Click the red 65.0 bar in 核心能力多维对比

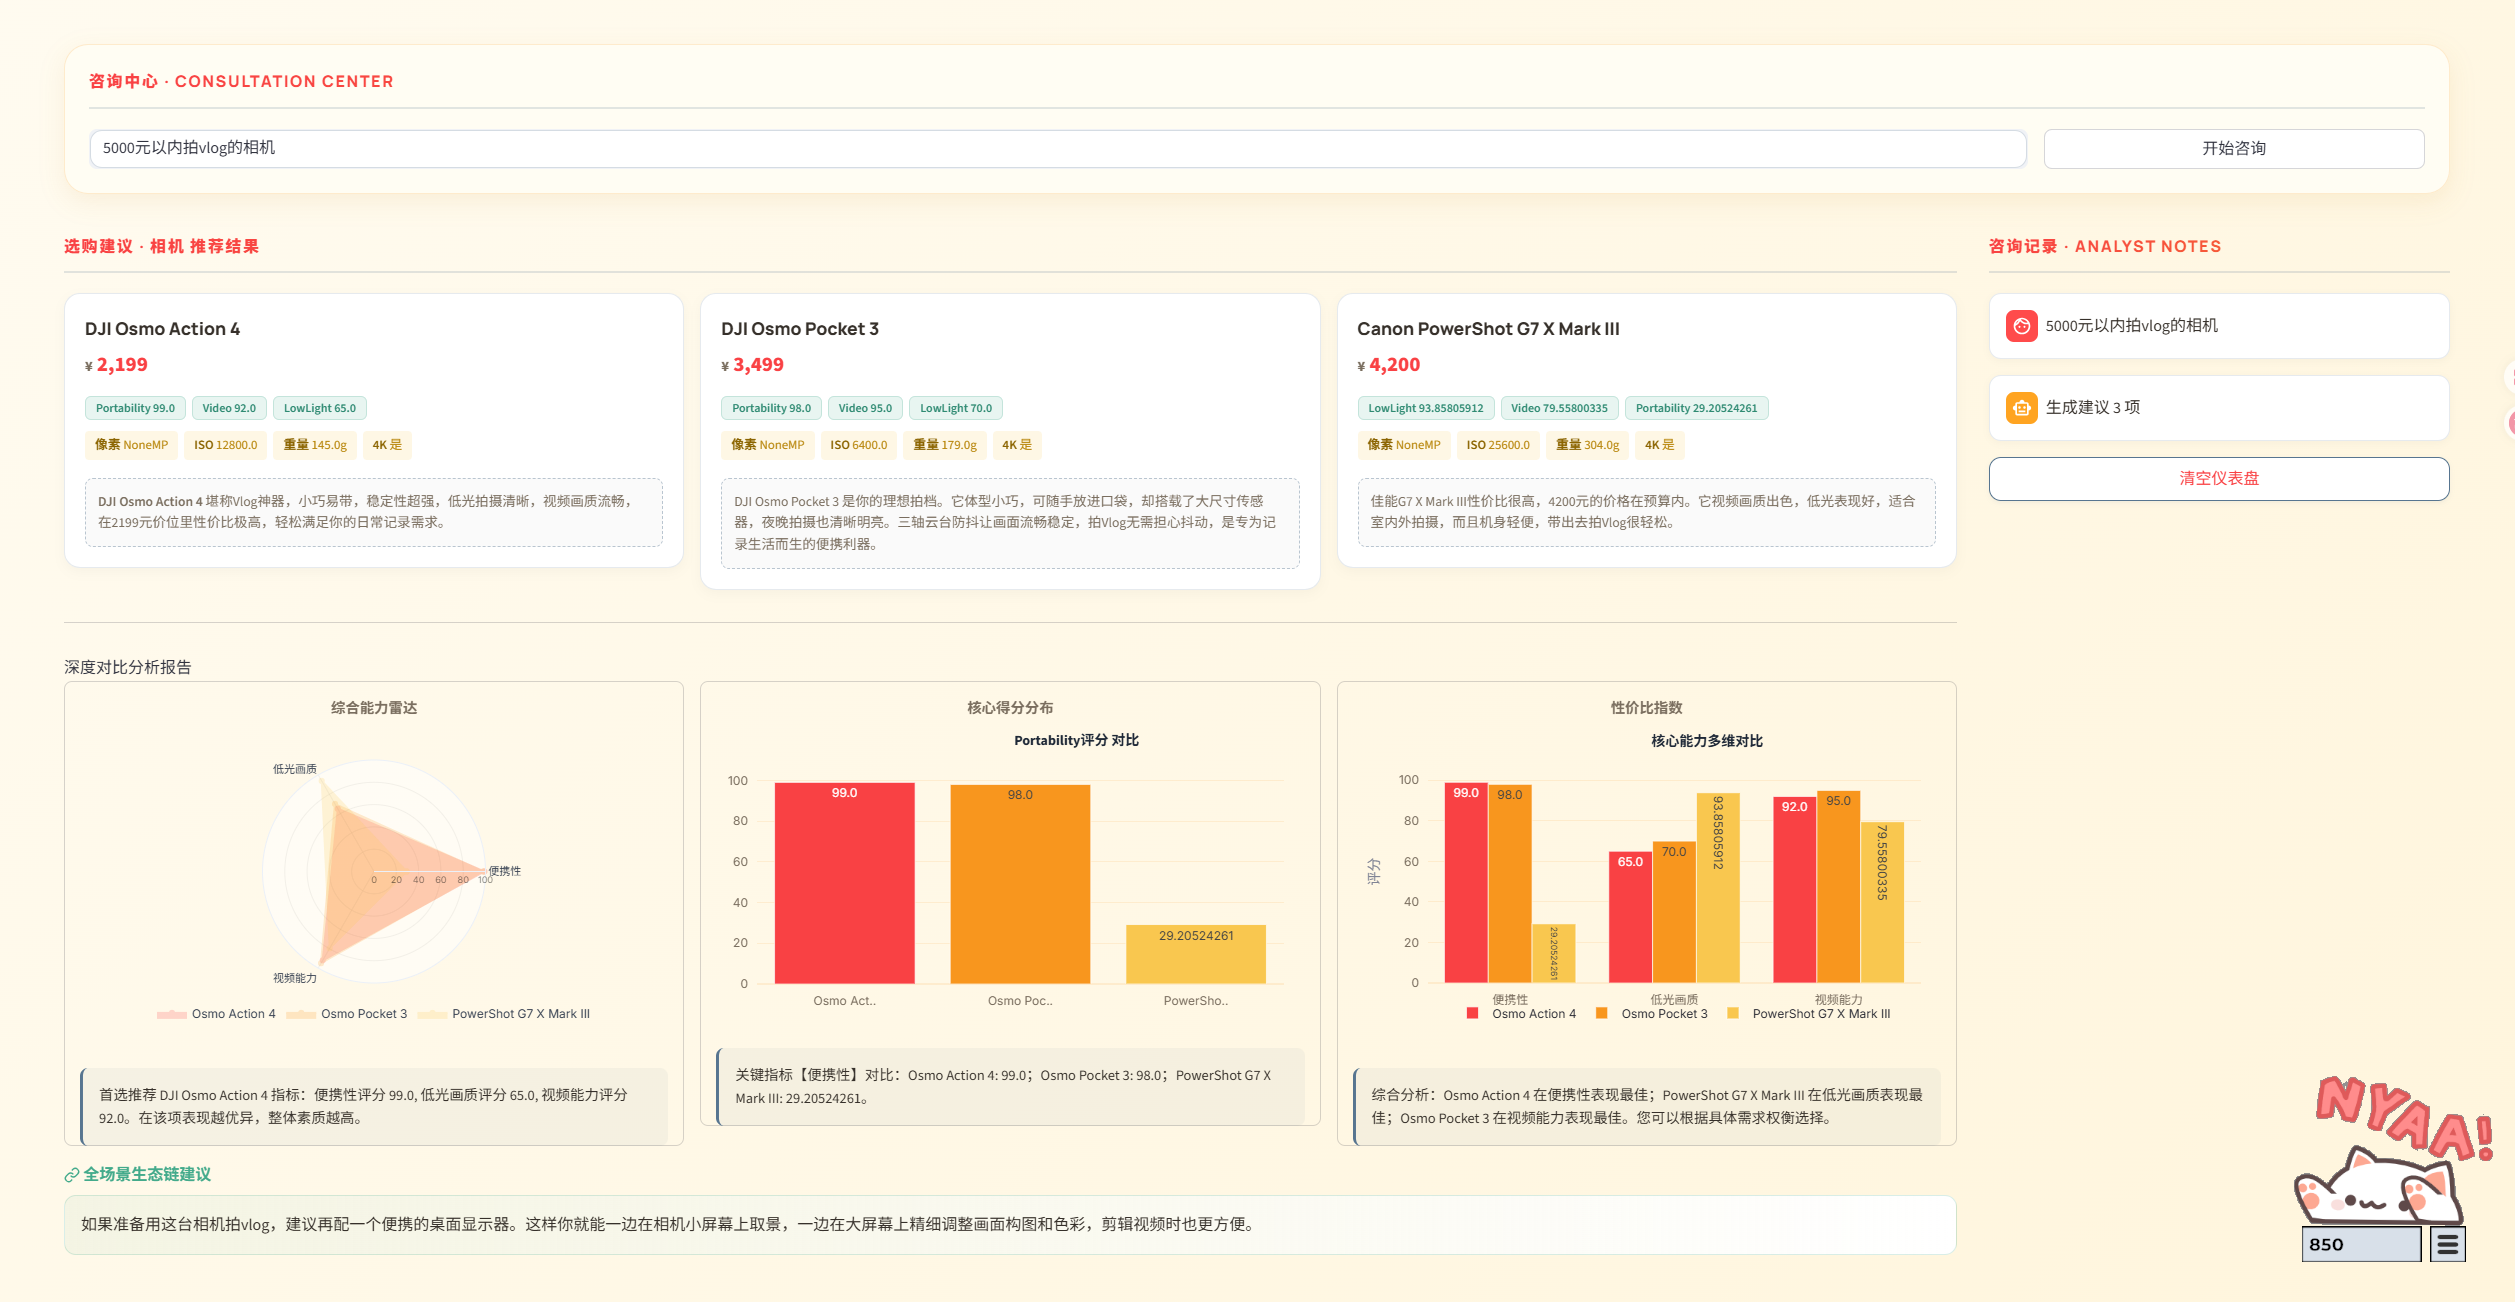pyautogui.click(x=1630, y=917)
